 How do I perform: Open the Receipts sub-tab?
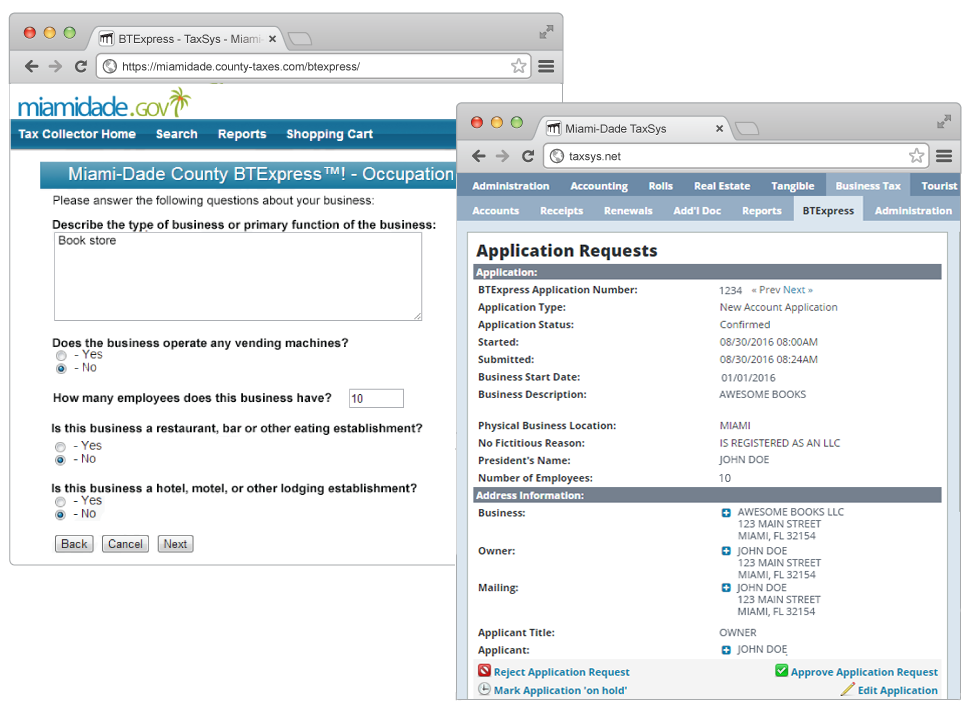[x=561, y=211]
